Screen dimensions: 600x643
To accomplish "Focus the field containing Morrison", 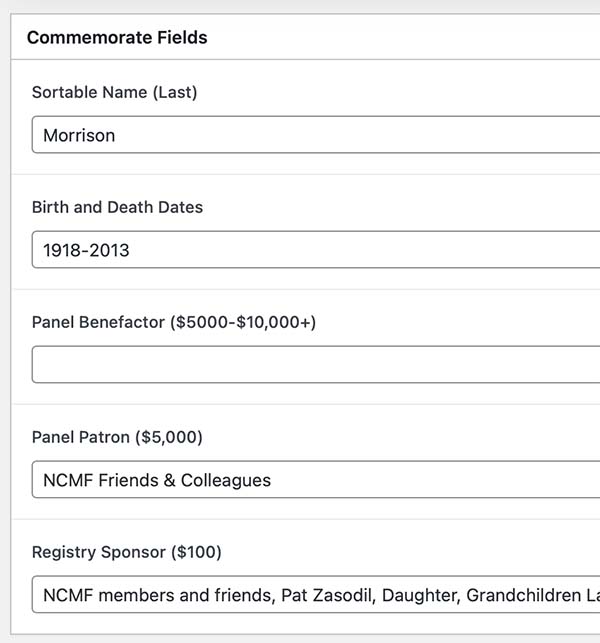I will point(300,135).
